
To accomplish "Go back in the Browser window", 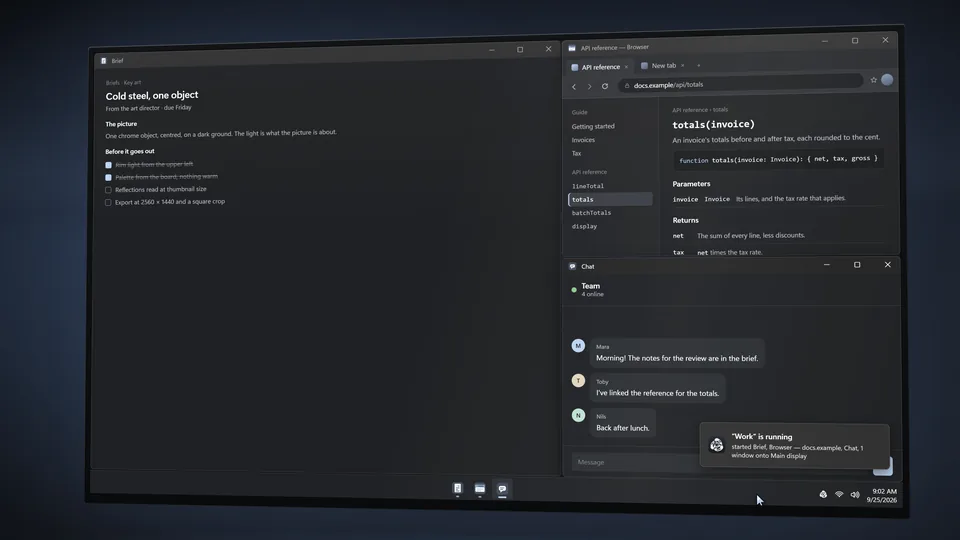I will click(574, 87).
